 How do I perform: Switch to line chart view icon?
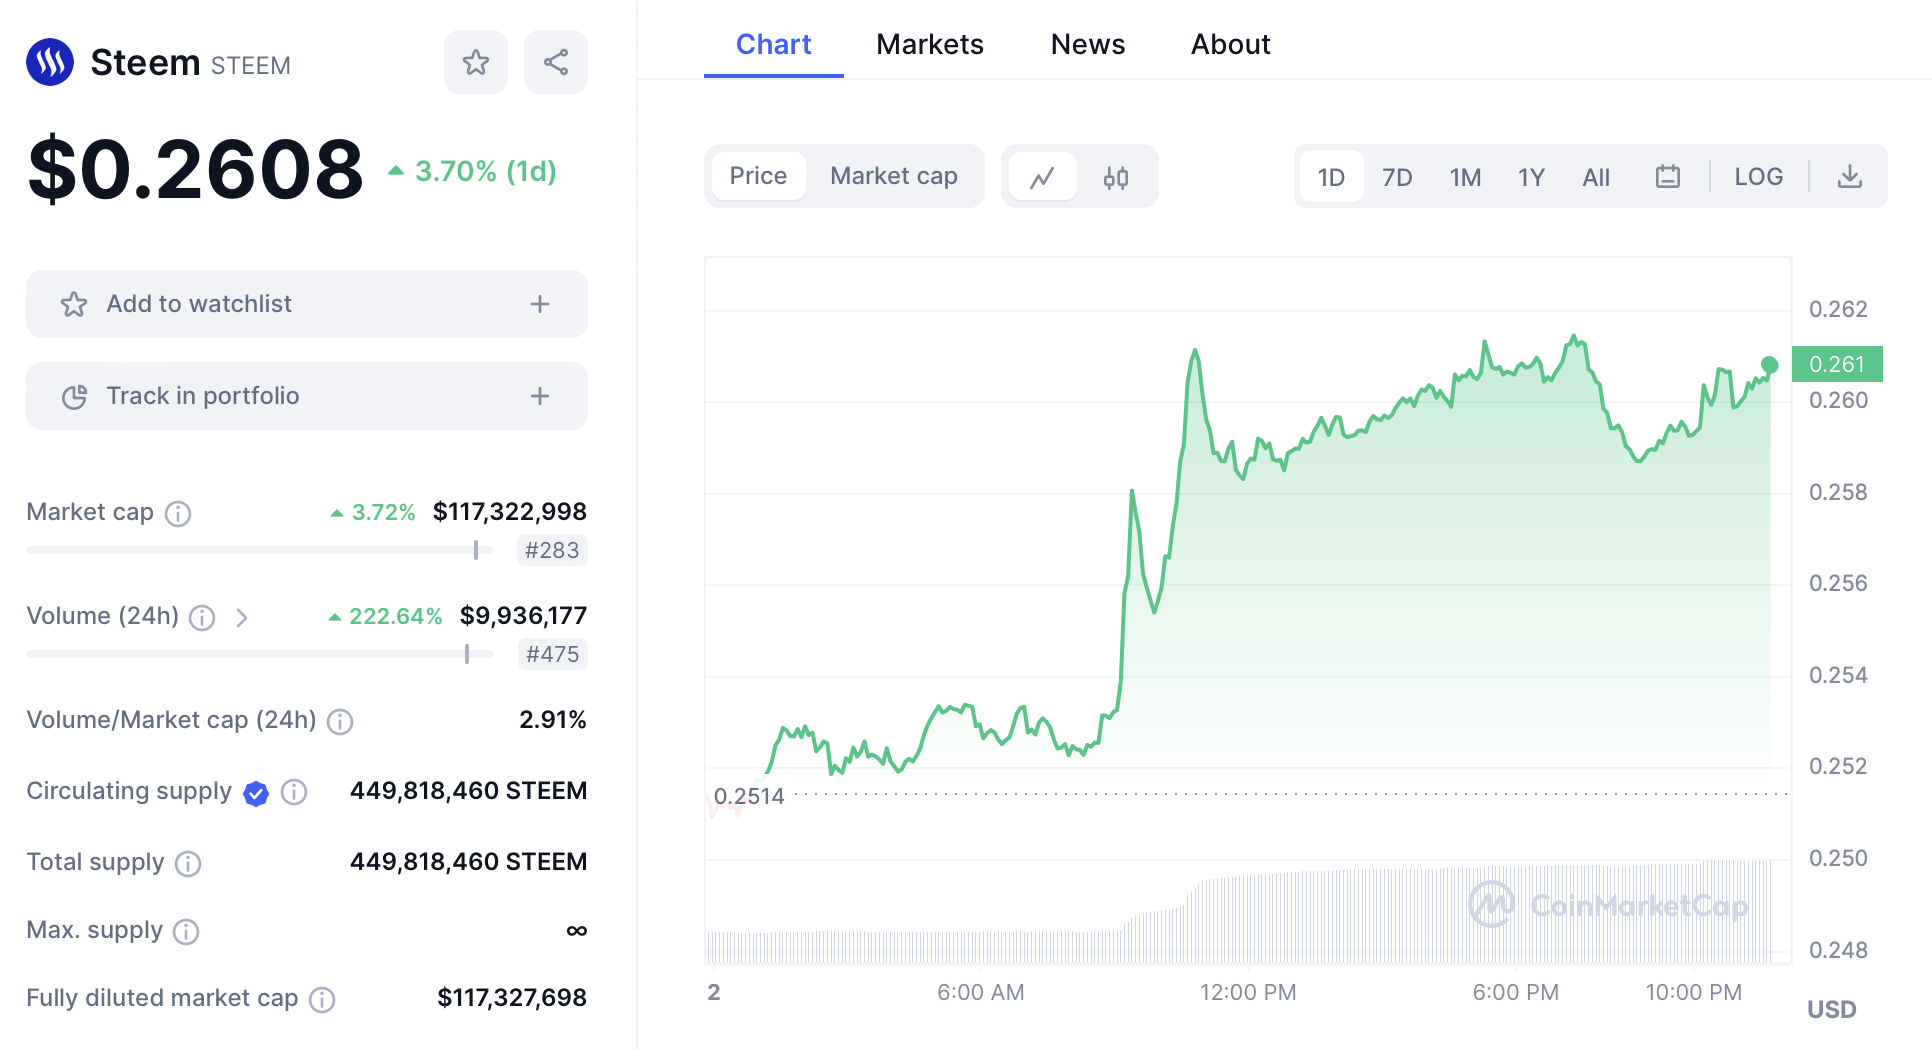(x=1043, y=177)
